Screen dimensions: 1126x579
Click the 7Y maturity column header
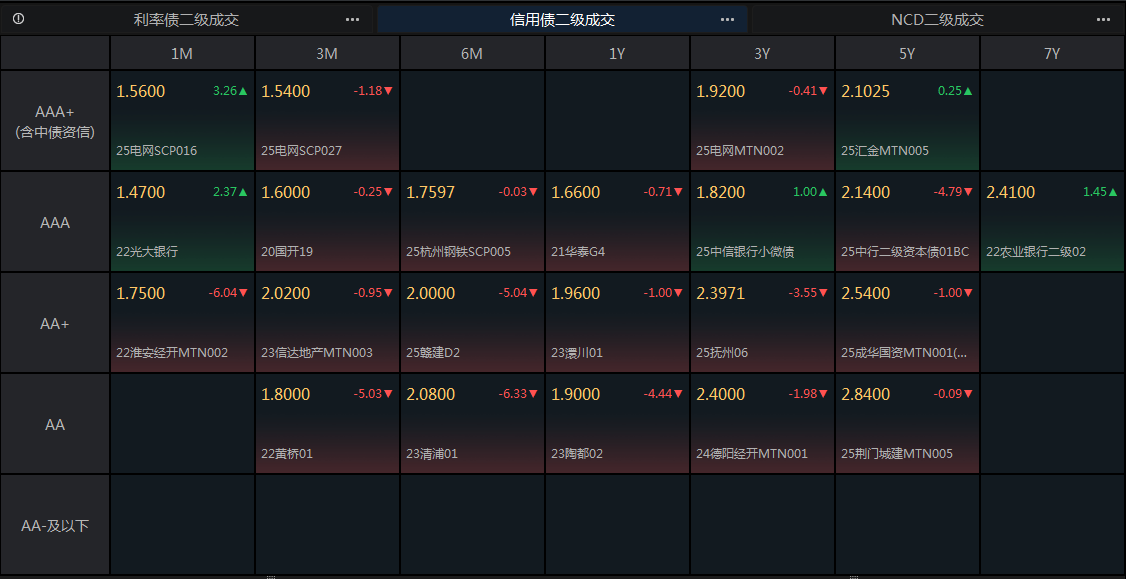tap(1052, 54)
